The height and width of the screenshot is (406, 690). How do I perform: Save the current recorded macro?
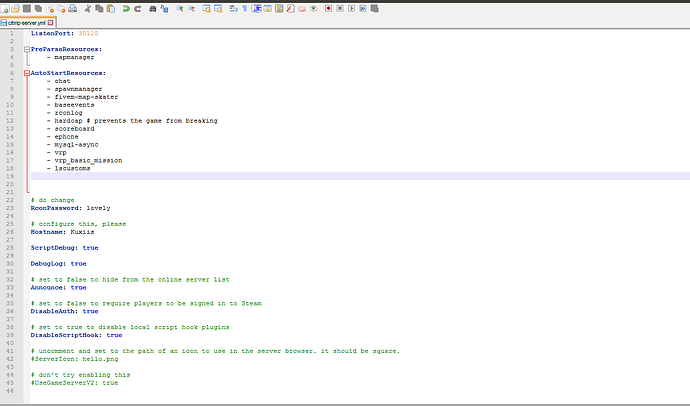pyautogui.click(x=374, y=8)
